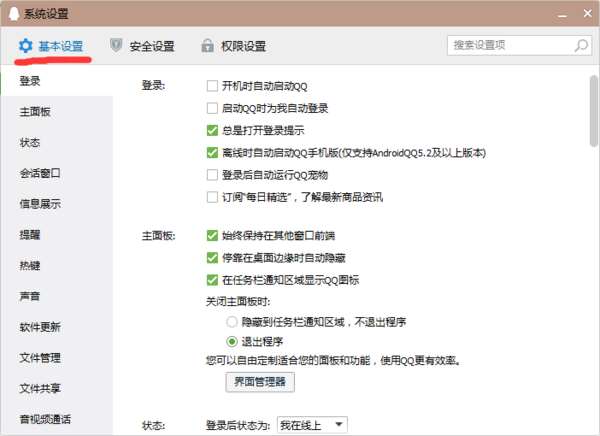The image size is (600, 436).
Task: Open 会话窗口 settings in sidebar
Action: coord(40,173)
